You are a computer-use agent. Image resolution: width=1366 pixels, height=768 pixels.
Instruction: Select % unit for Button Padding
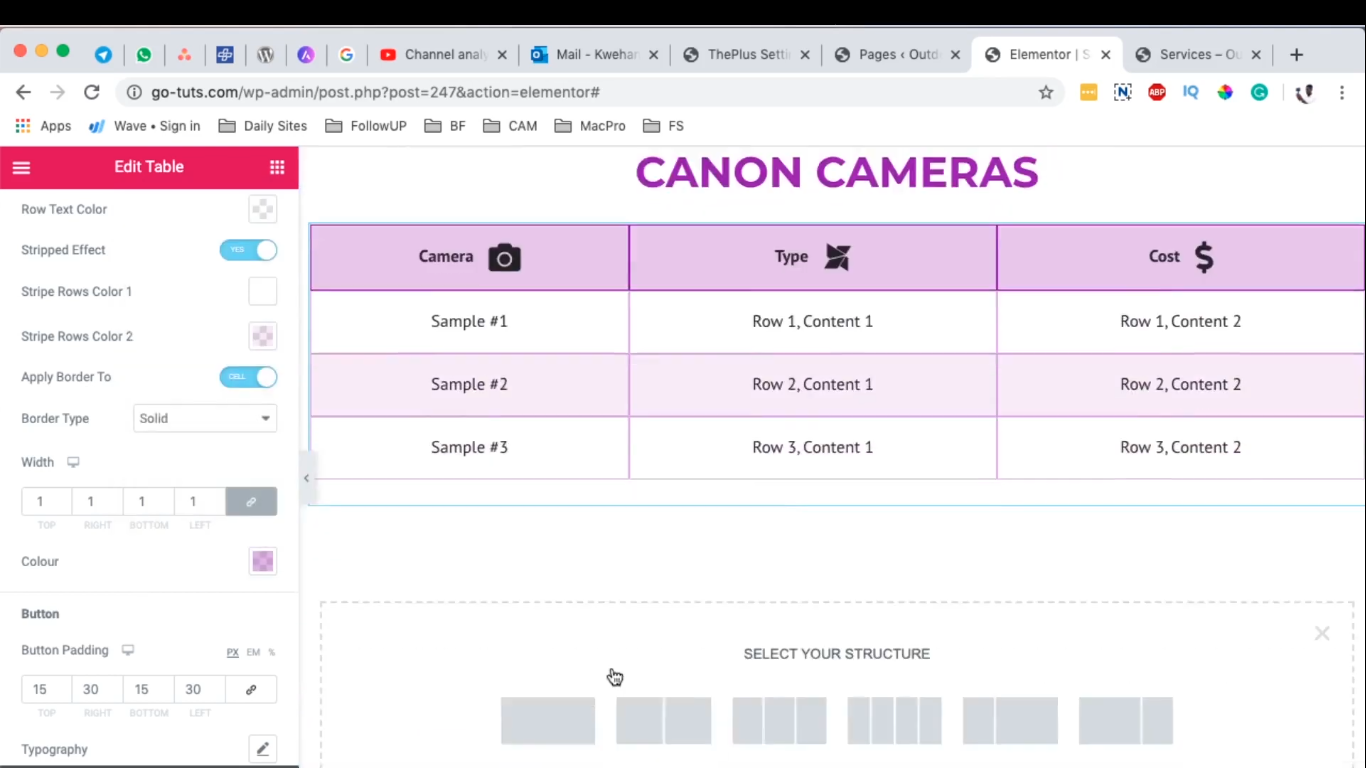click(271, 652)
